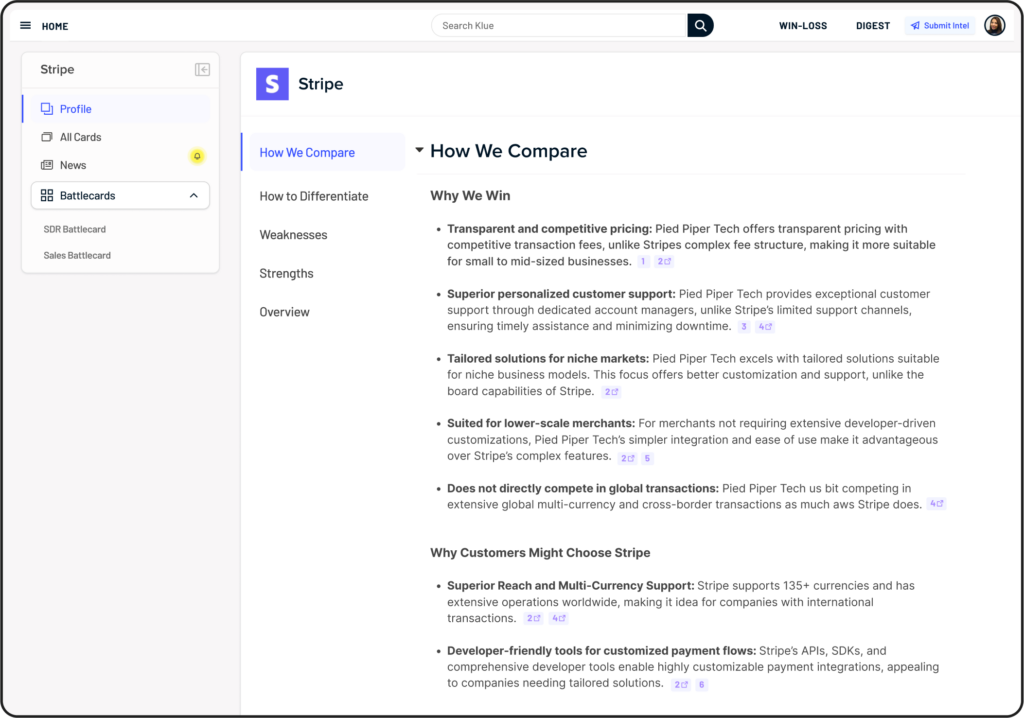Image resolution: width=1024 pixels, height=718 pixels.
Task: Open the hamburger menu icon
Action: 25,26
